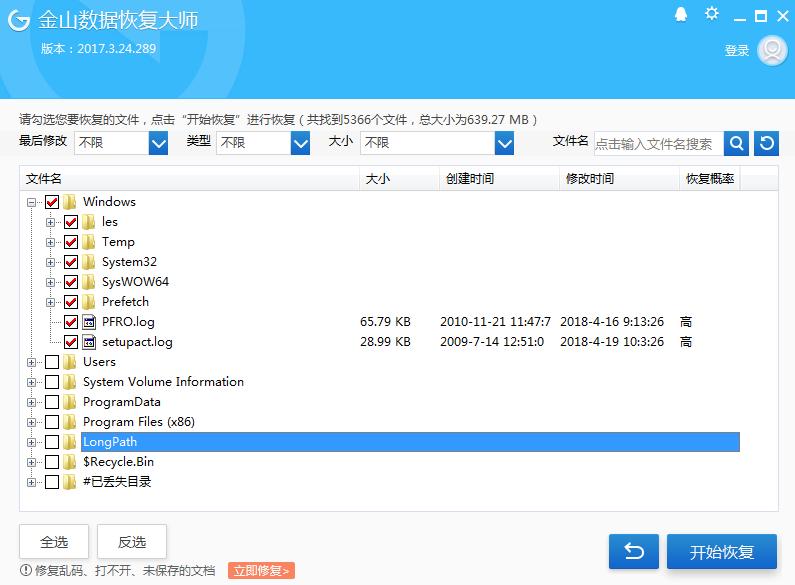The image size is (795, 585).
Task: Click the ProgramData folder icon
Action: point(69,402)
